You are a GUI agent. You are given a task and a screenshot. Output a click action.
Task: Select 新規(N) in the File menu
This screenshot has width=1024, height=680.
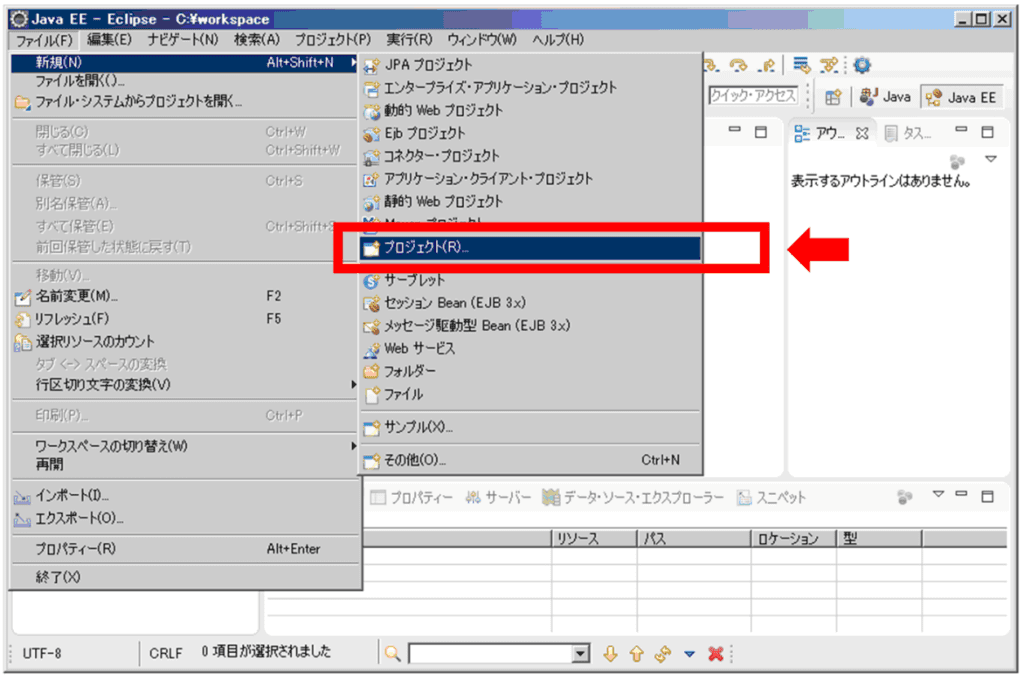coord(185,63)
